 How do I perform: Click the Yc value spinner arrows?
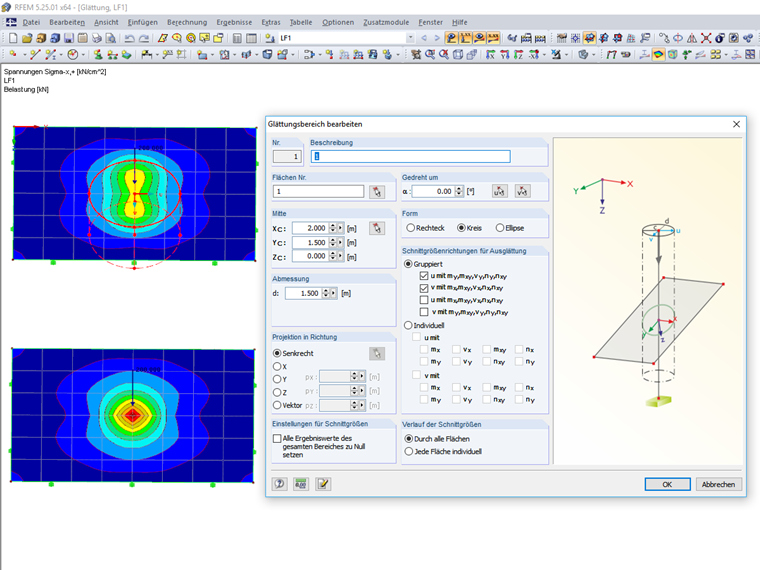[332, 242]
